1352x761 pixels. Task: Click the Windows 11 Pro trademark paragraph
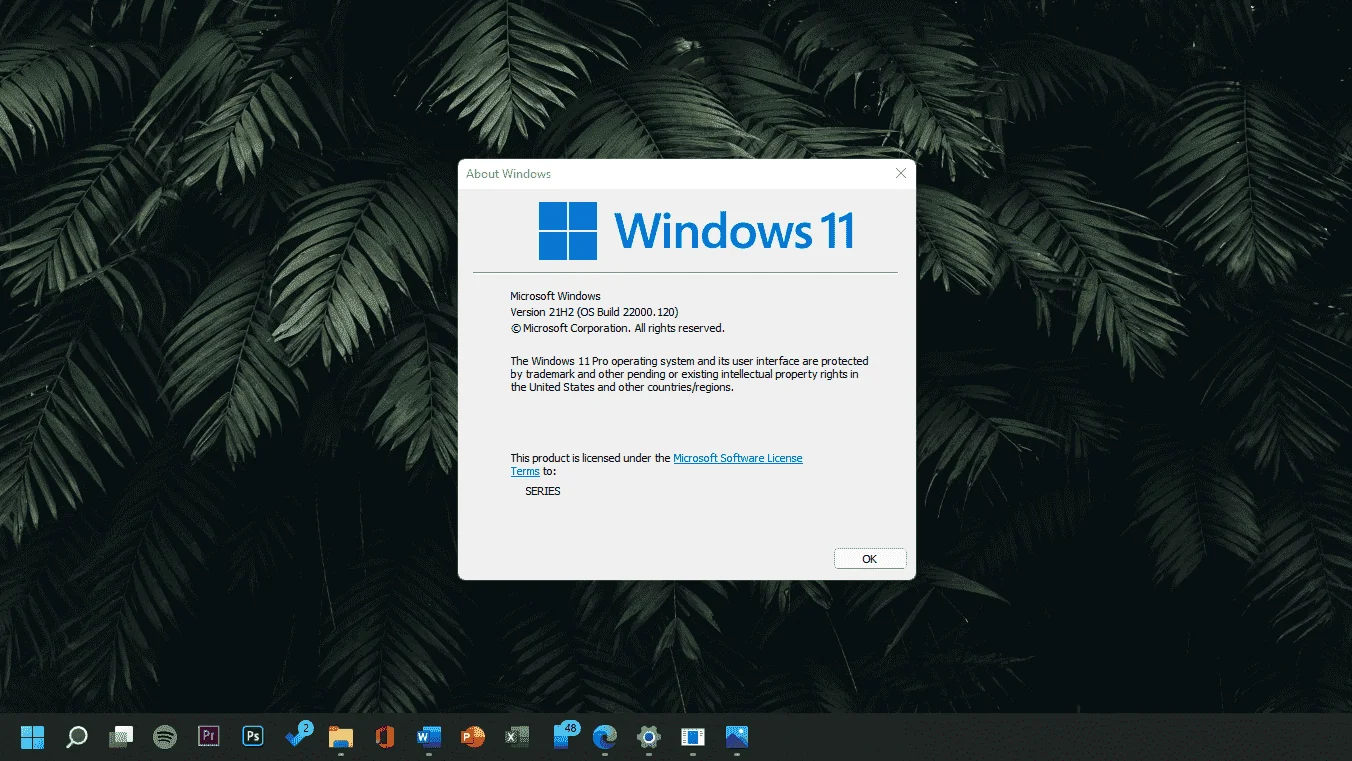tap(689, 374)
